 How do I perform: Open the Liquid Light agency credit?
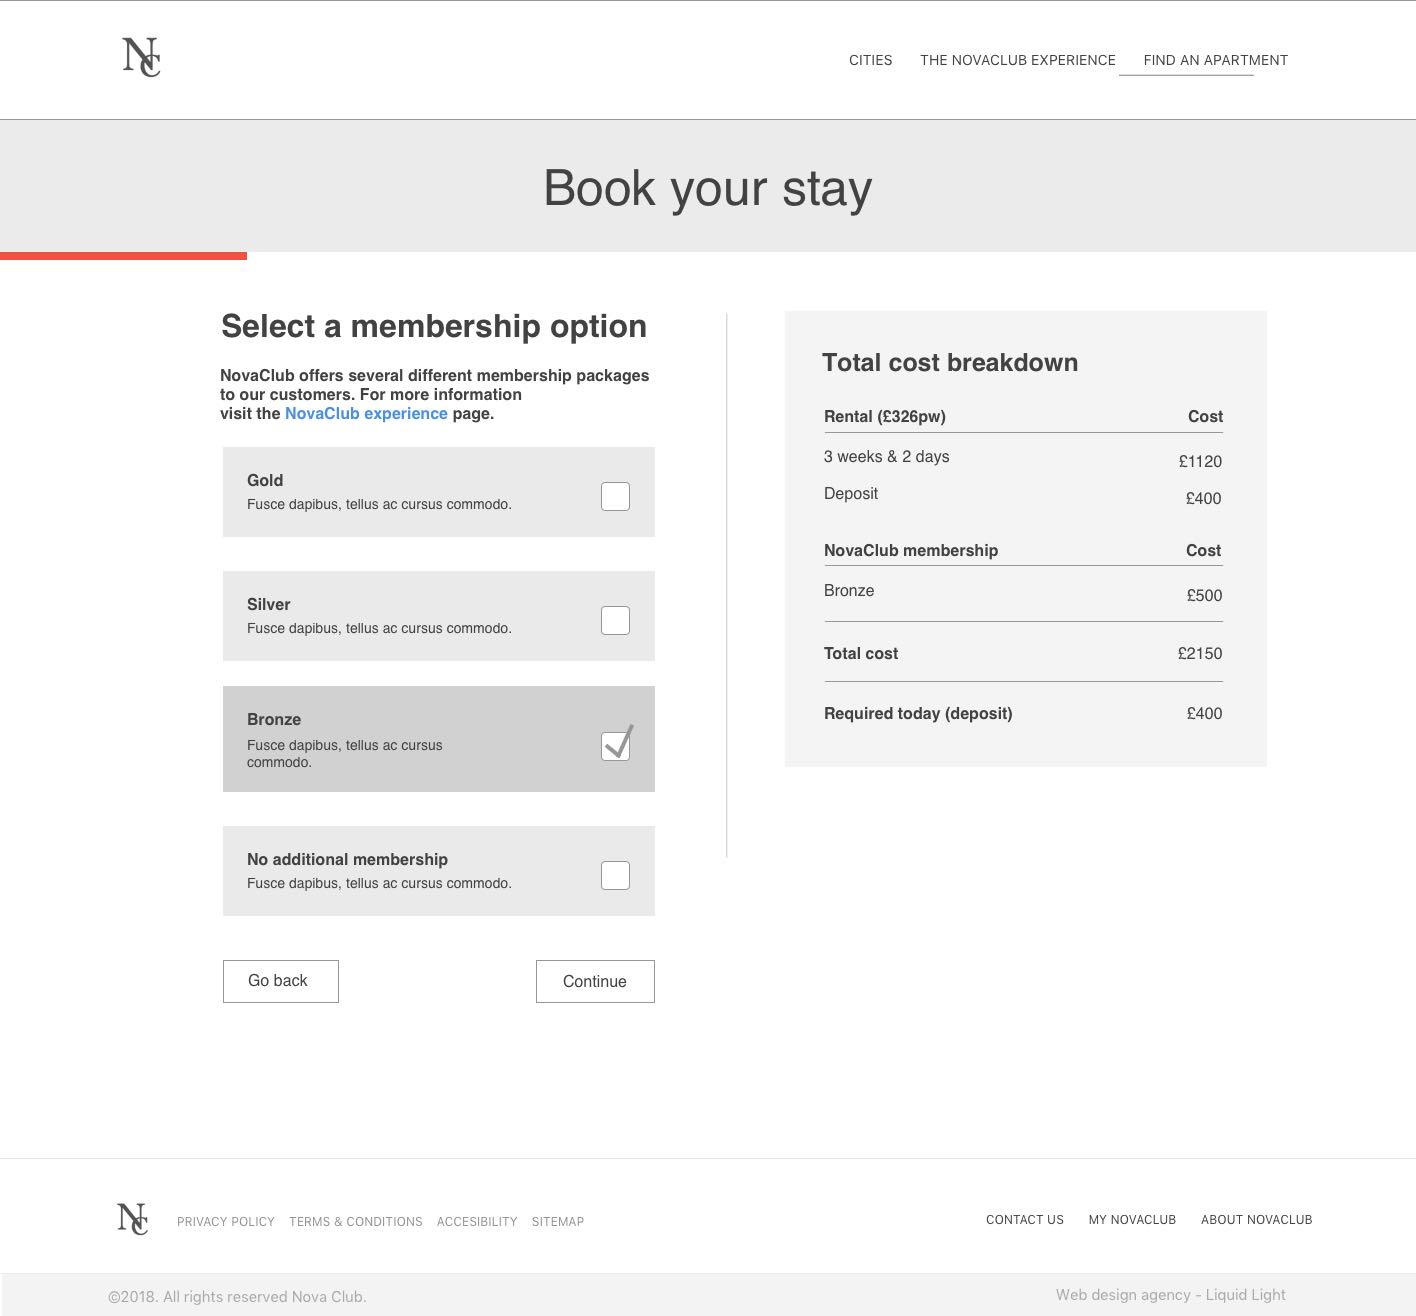coord(1170,1295)
